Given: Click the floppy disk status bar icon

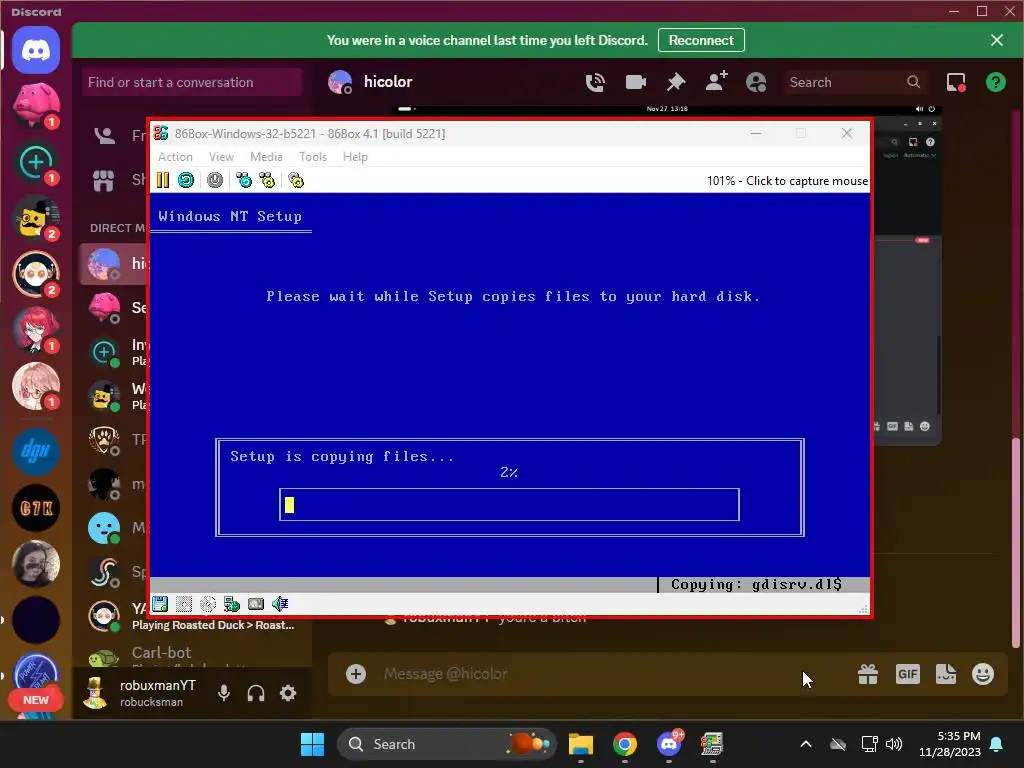Looking at the screenshot, I should pyautogui.click(x=160, y=604).
